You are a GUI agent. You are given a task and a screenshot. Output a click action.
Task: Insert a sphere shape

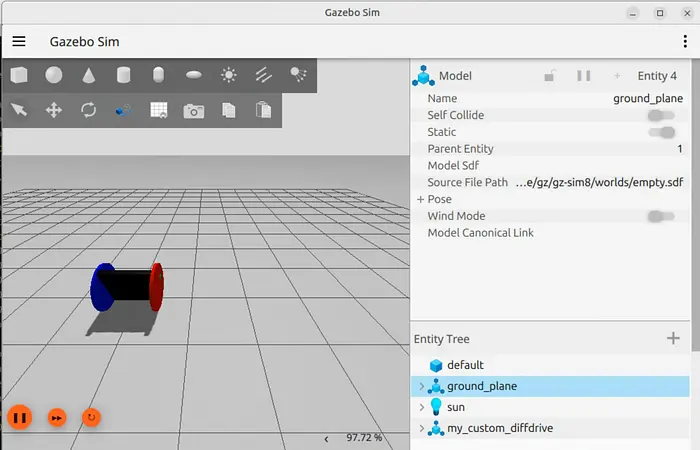[54, 75]
